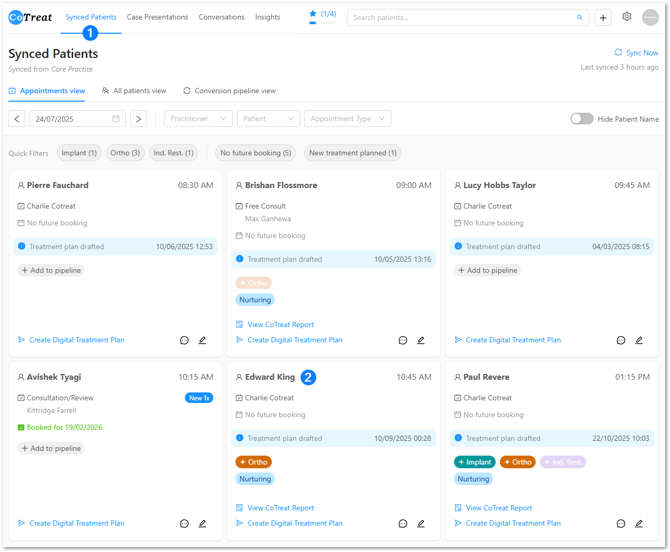The image size is (670, 552).
Task: Go to next day with right arrow
Action: (139, 119)
